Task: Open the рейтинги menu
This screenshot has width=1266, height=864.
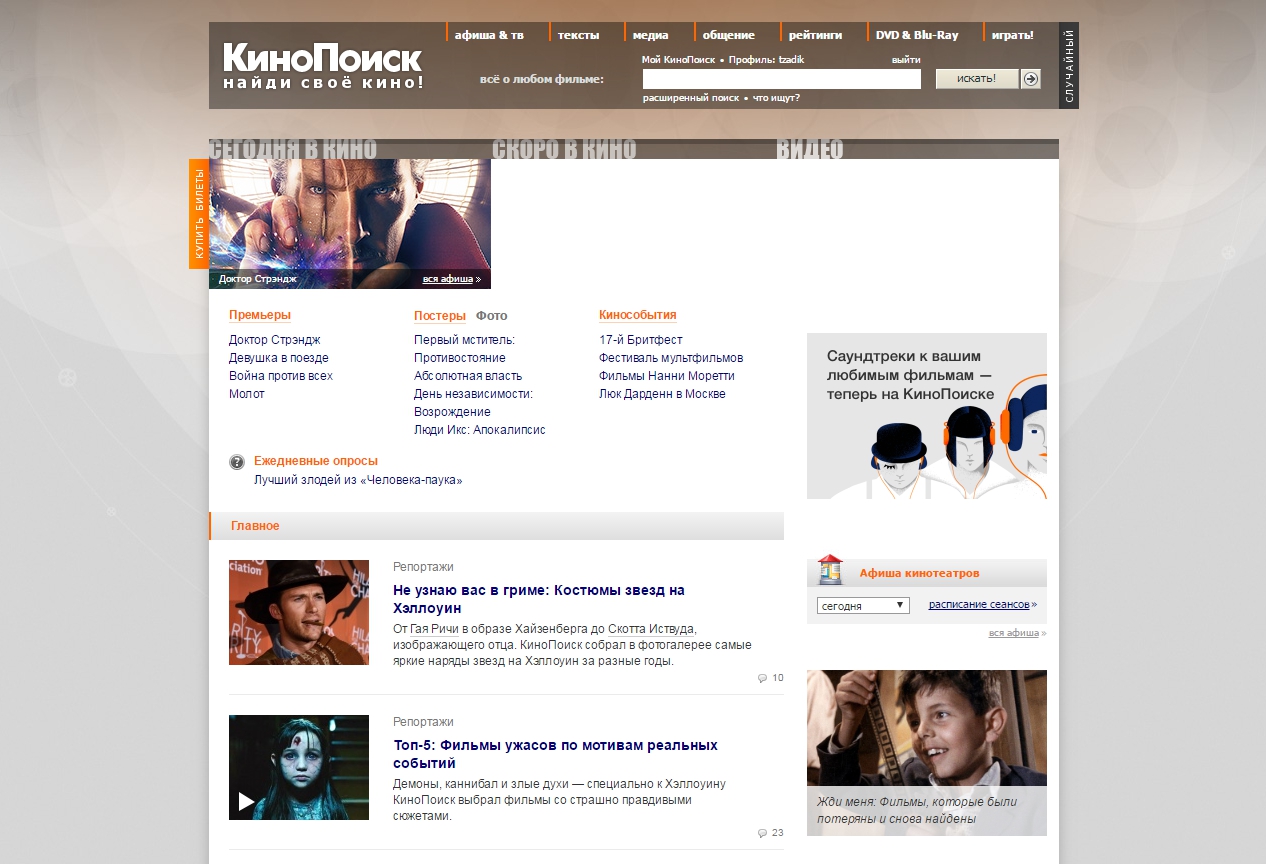Action: click(x=814, y=35)
